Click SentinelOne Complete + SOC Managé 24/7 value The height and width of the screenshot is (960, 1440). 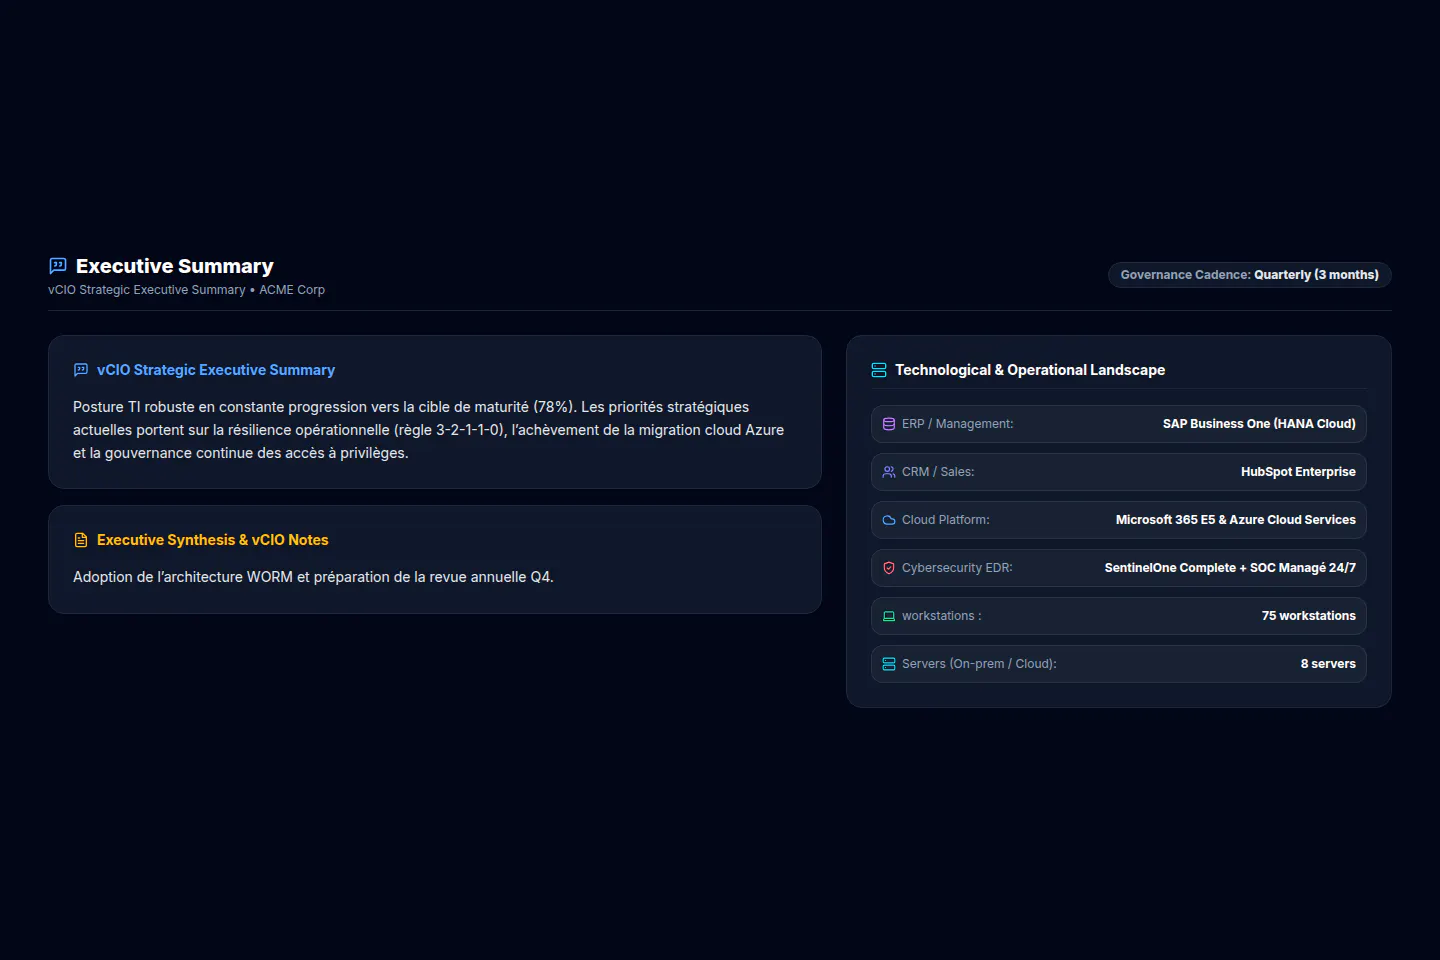click(1230, 568)
